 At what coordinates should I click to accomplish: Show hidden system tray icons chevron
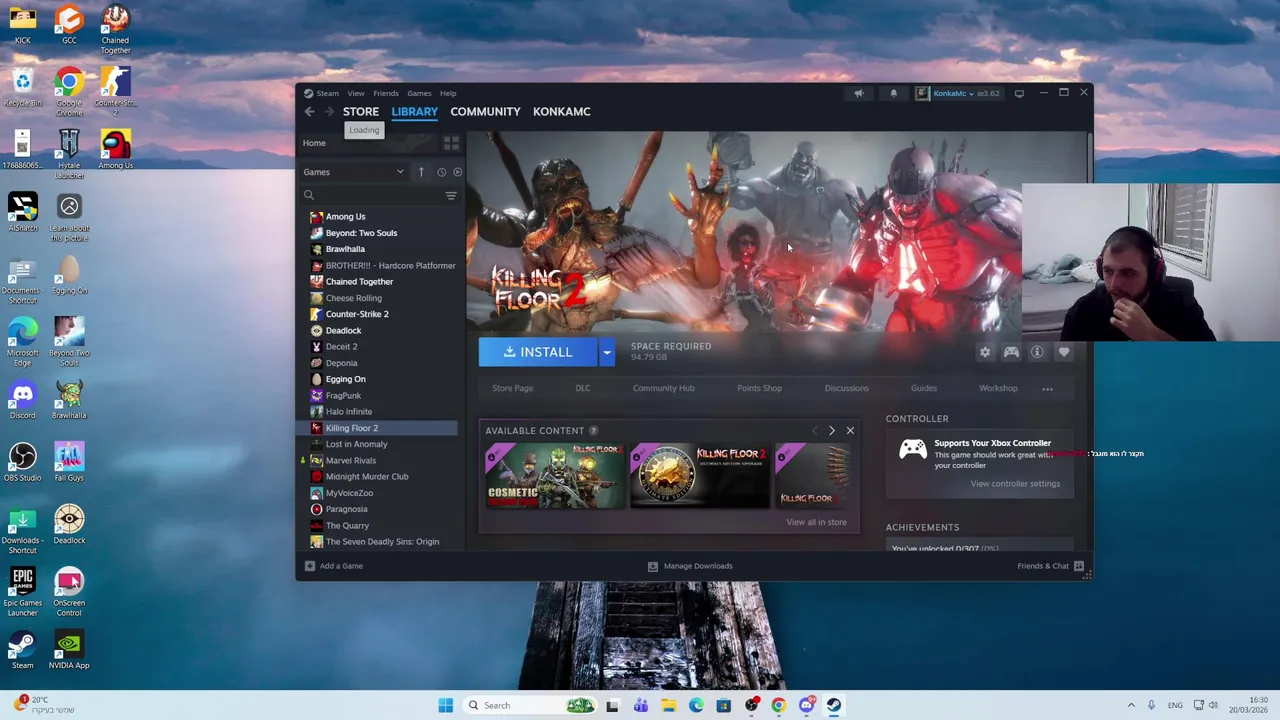click(1131, 705)
